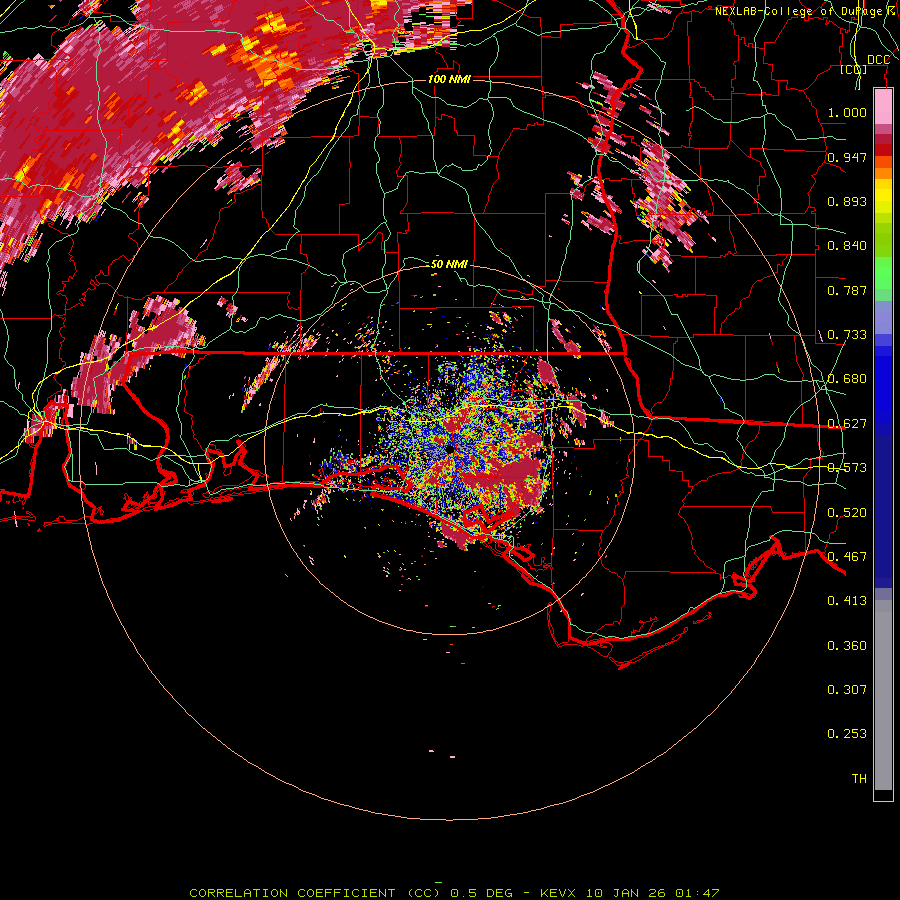Click the "[CC]" unit label above the legend
The height and width of the screenshot is (900, 900).
pos(853,69)
